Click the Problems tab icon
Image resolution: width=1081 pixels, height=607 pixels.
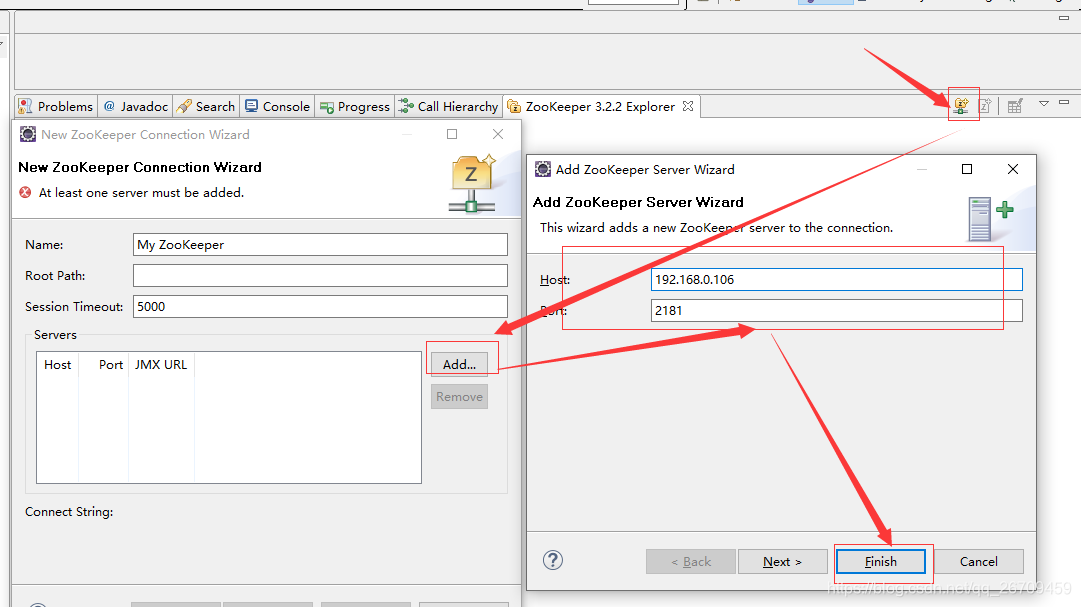click(25, 106)
